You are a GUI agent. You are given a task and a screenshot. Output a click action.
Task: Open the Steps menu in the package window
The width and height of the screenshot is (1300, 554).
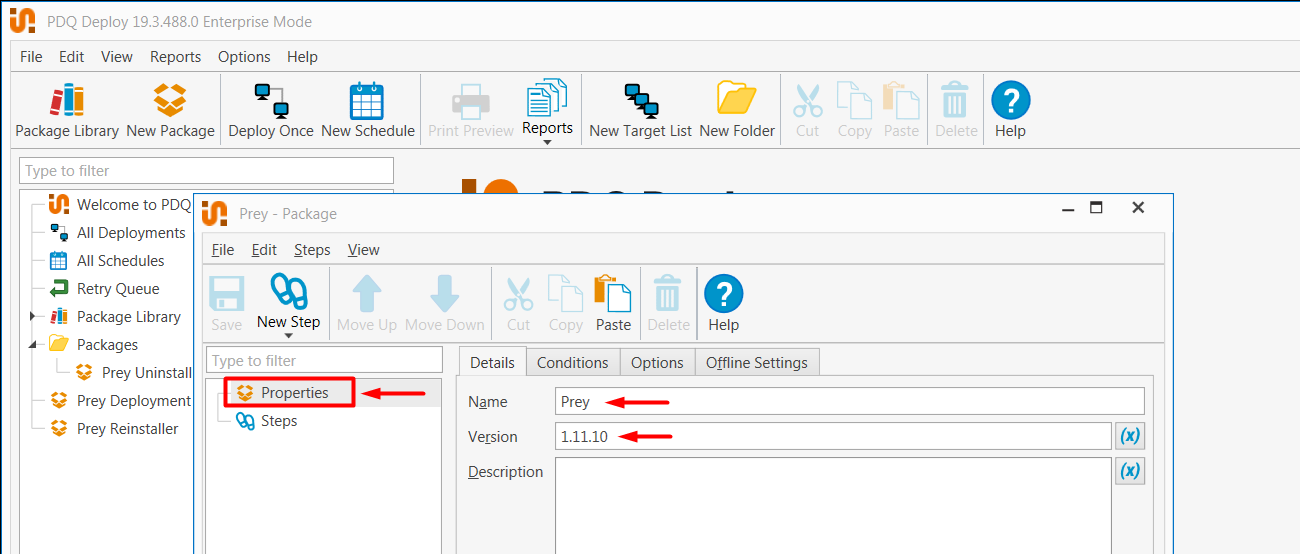(x=312, y=250)
